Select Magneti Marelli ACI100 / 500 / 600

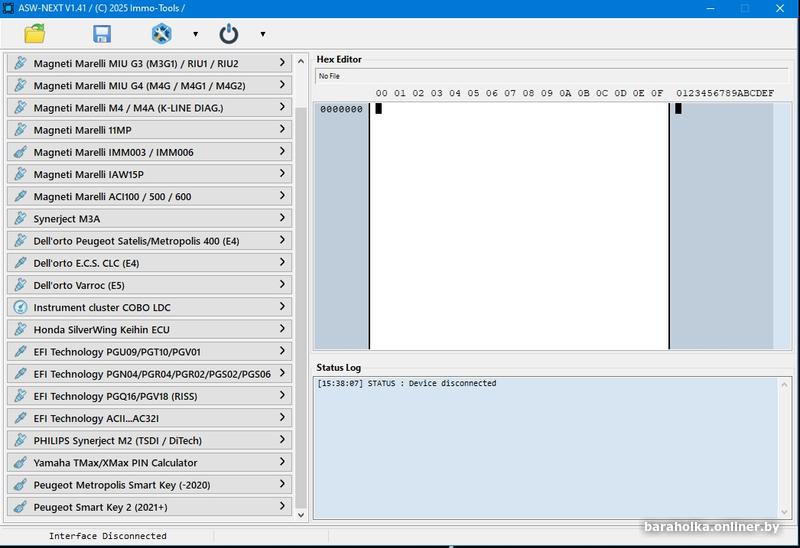click(149, 196)
